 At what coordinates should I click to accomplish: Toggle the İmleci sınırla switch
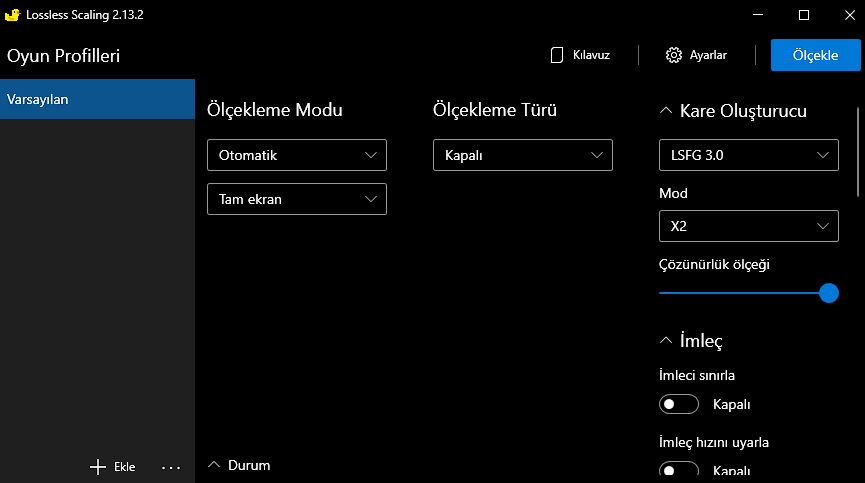tap(679, 404)
